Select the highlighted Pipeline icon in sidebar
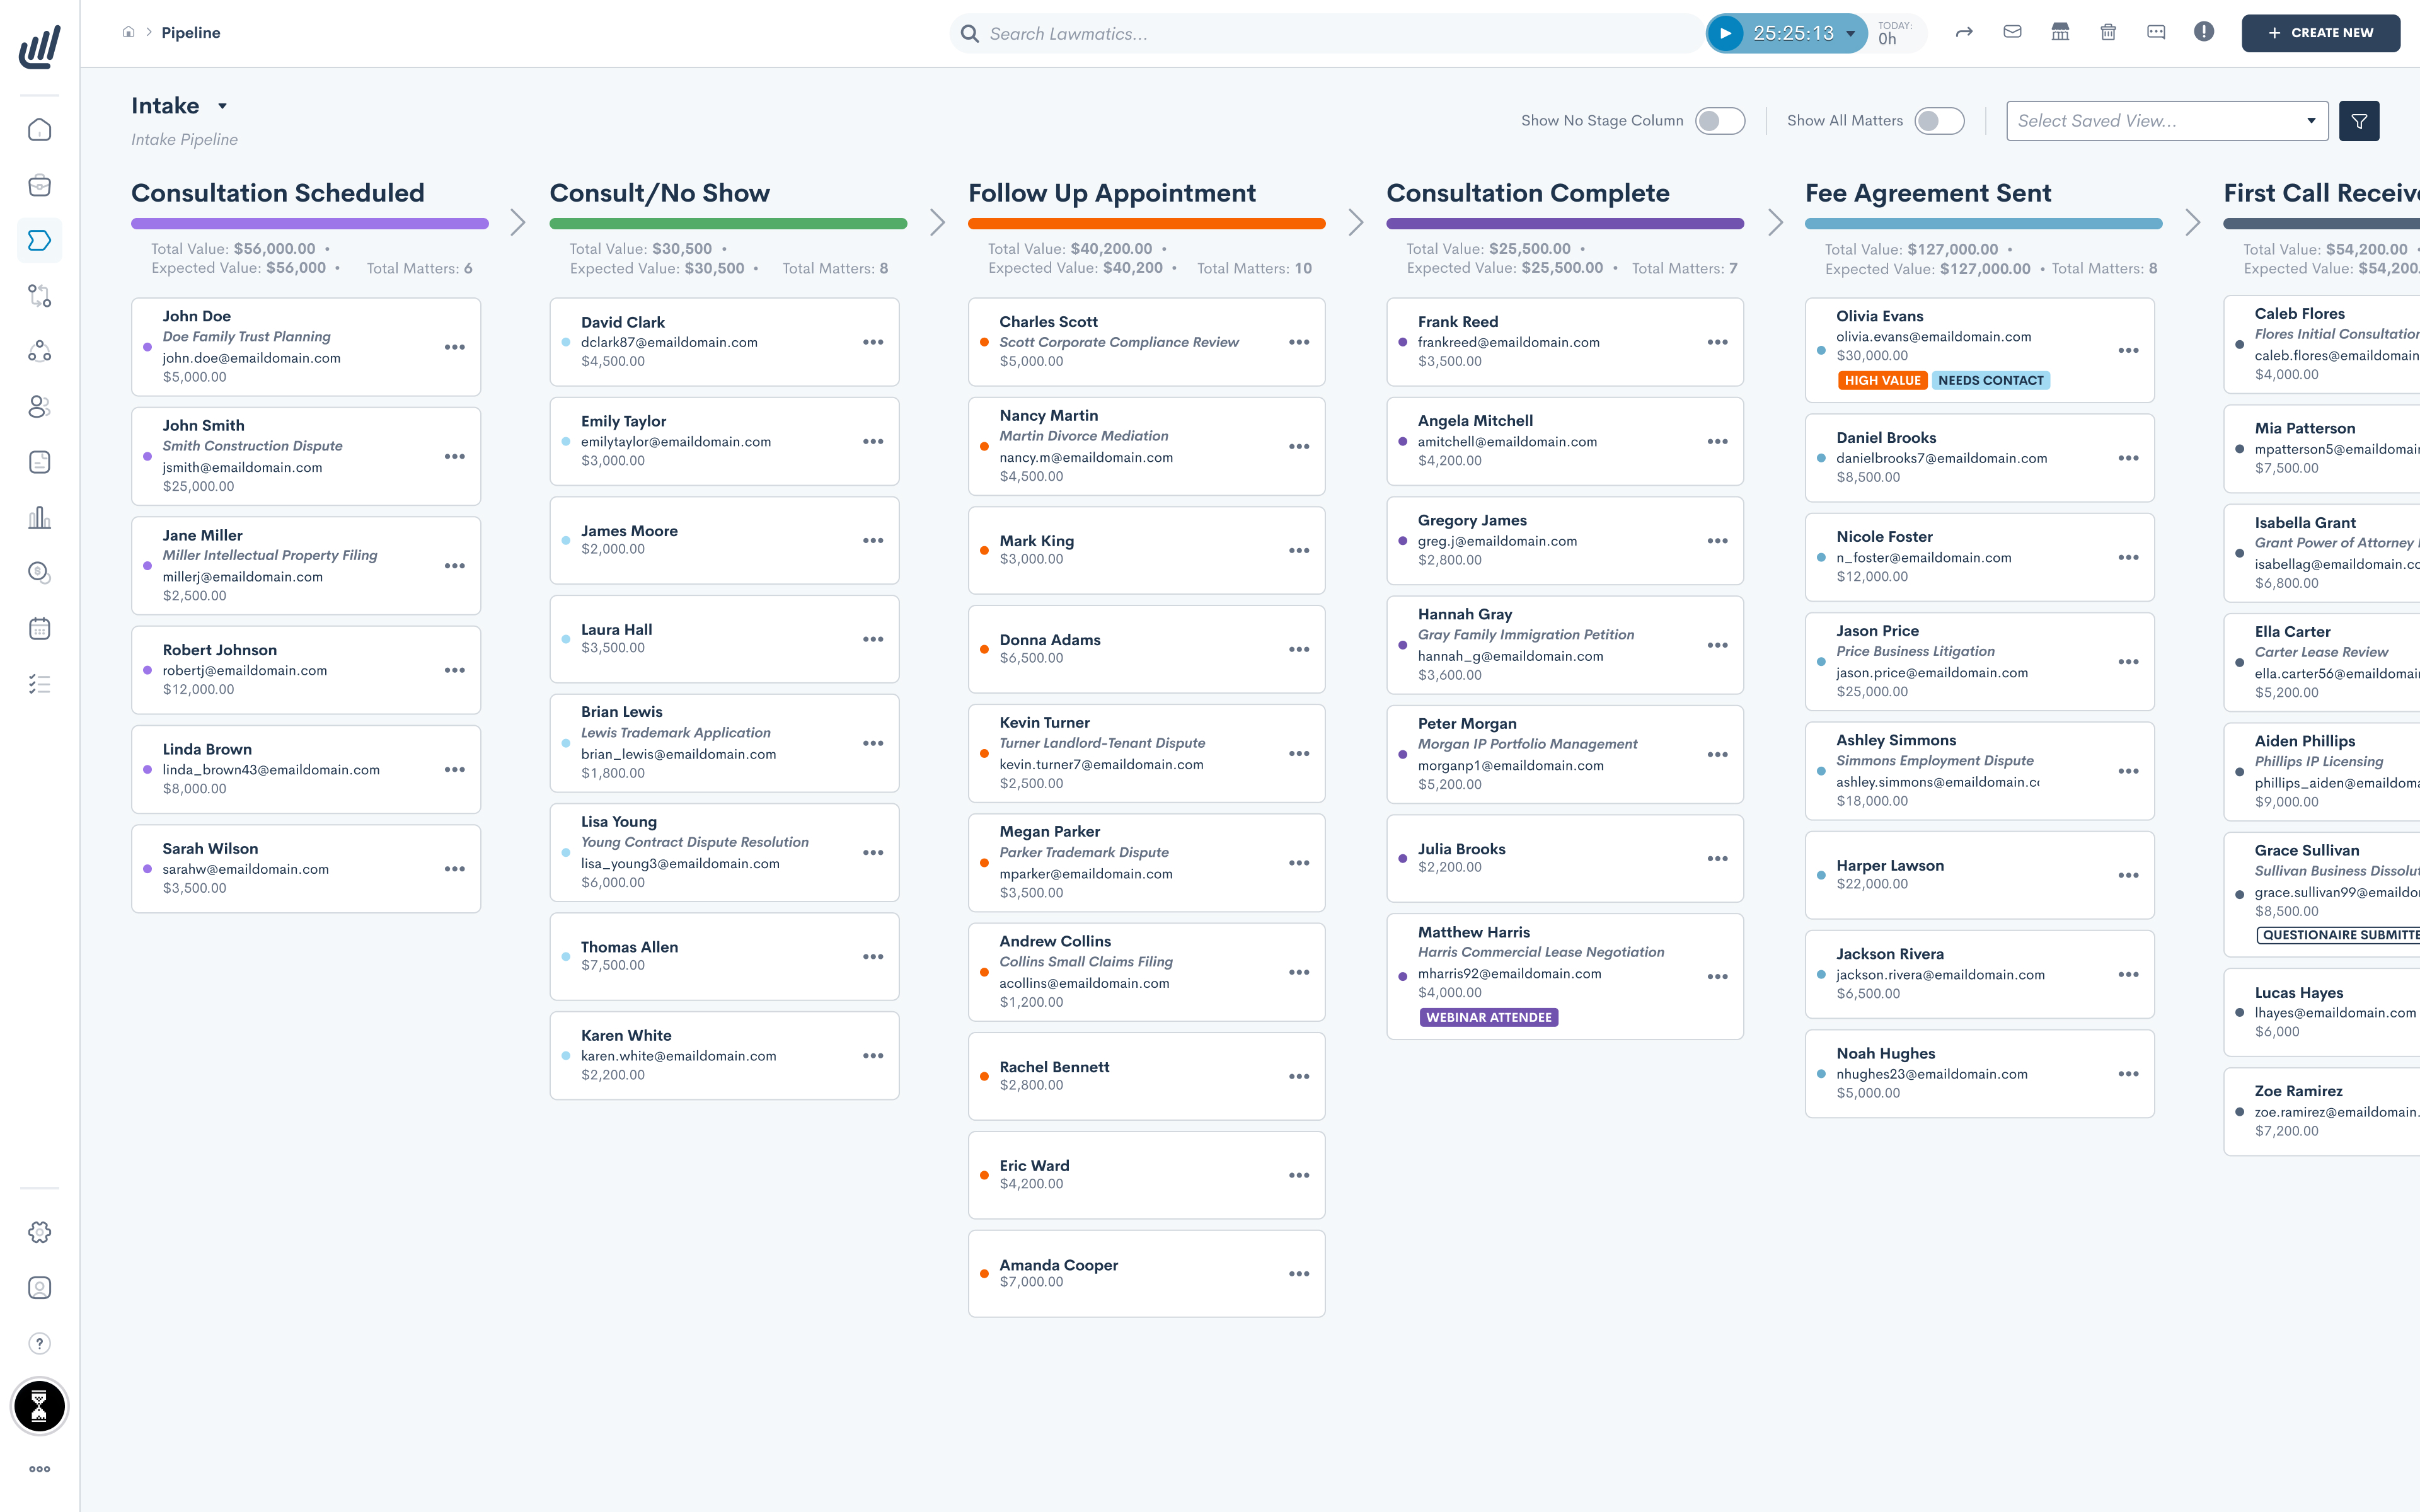This screenshot has width=2420, height=1512. 40,240
